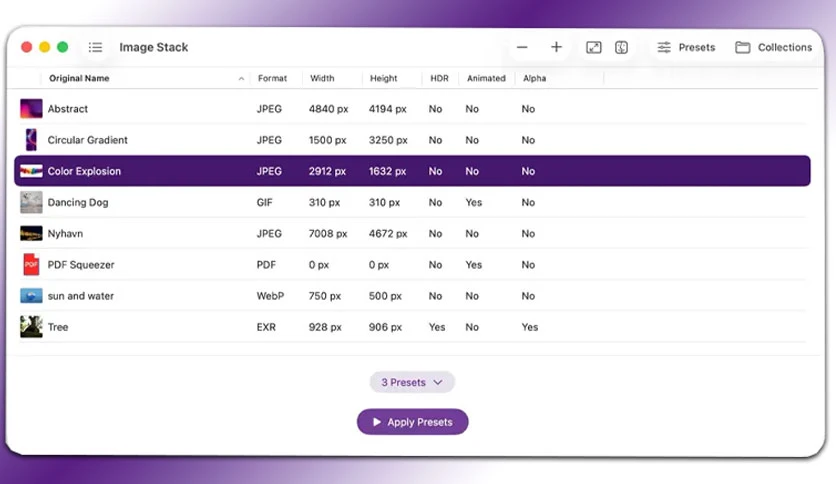This screenshot has width=836, height=484.
Task: Click Tree's Alpha Yes value
Action: point(529,327)
